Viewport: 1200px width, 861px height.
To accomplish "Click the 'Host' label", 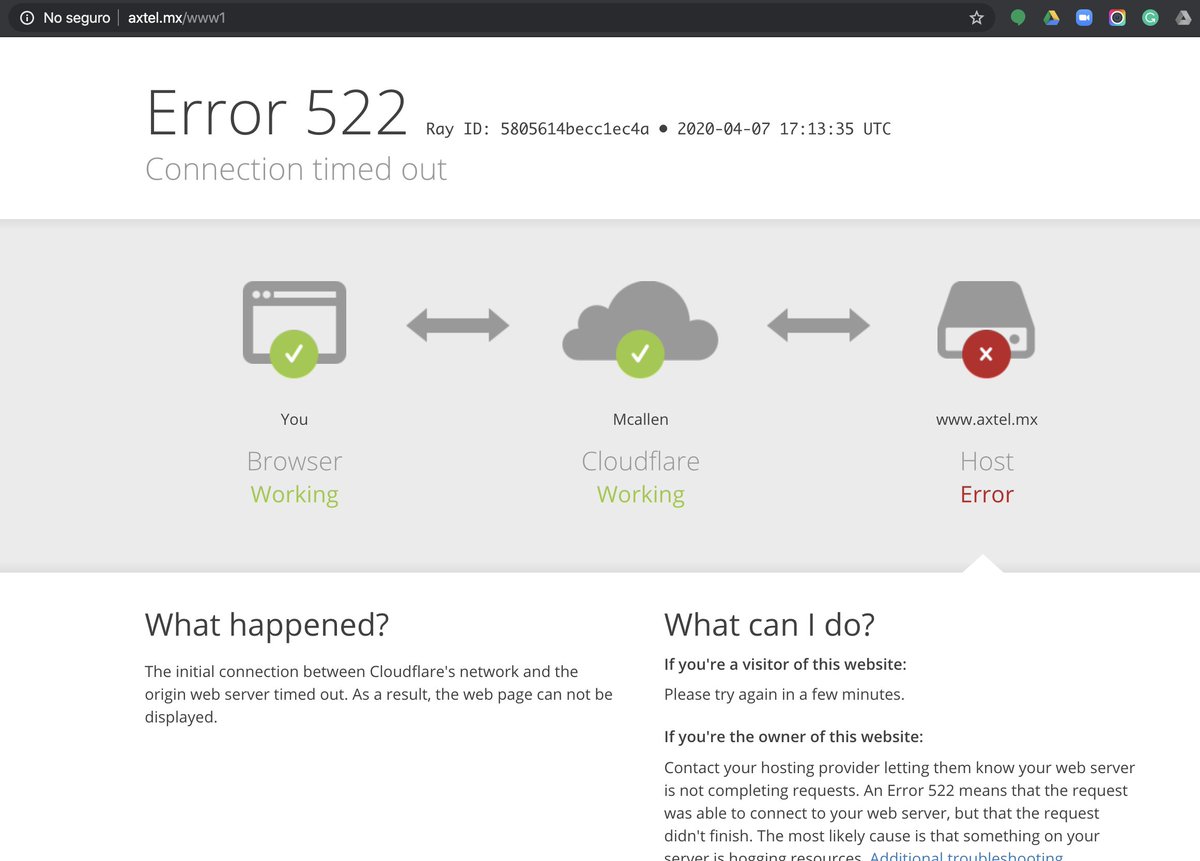I will pos(987,461).
